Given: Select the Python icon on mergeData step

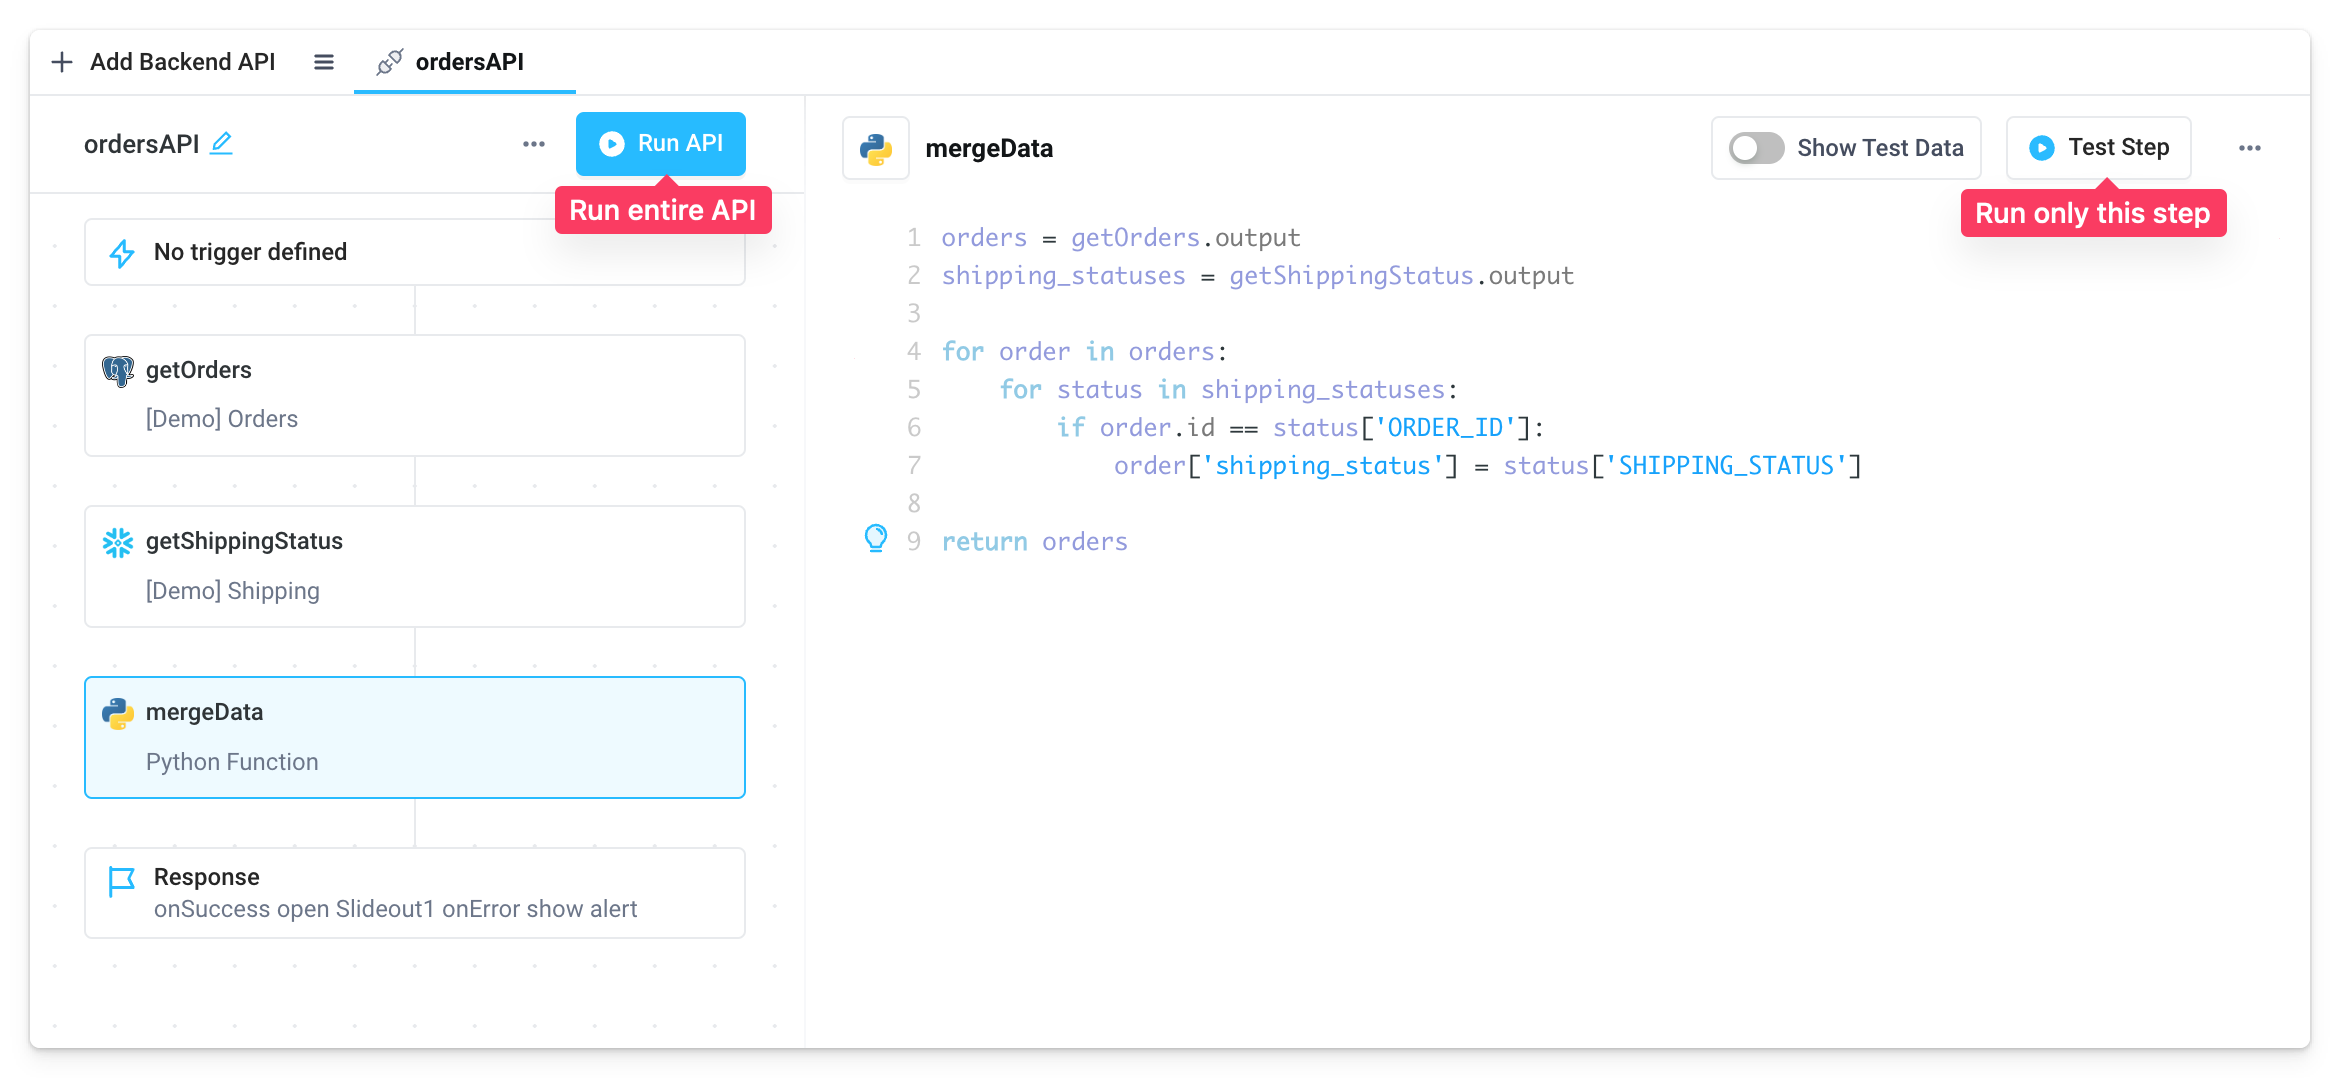Looking at the screenshot, I should click(x=119, y=713).
